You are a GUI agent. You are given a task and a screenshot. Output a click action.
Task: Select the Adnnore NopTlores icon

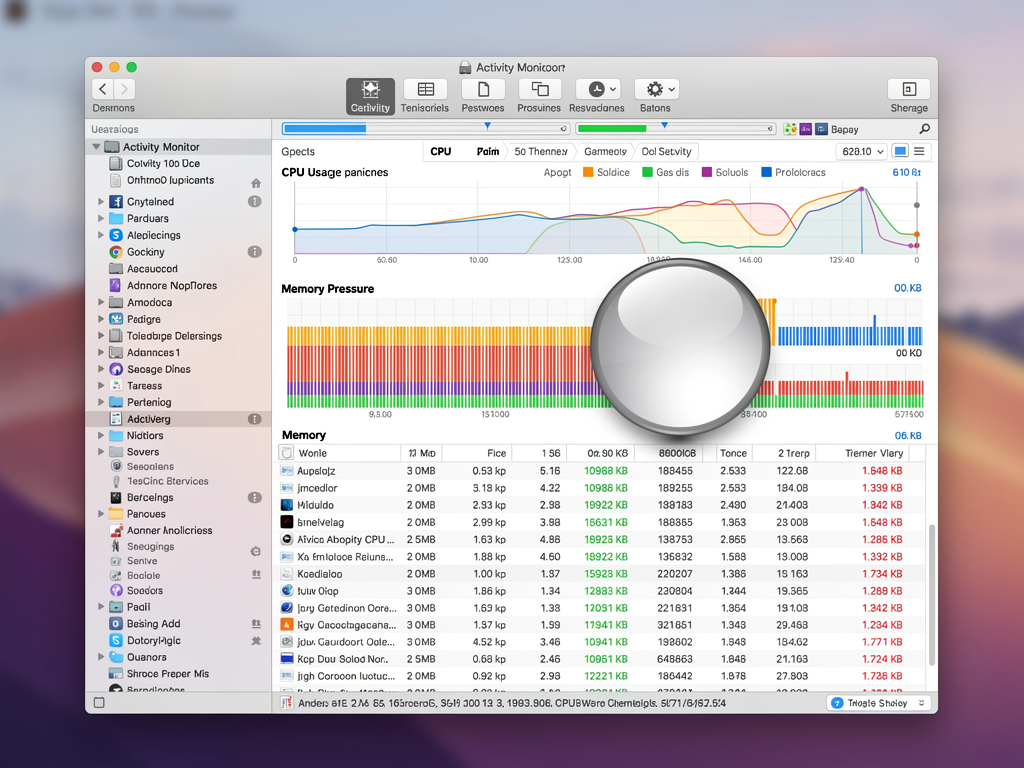(116, 285)
